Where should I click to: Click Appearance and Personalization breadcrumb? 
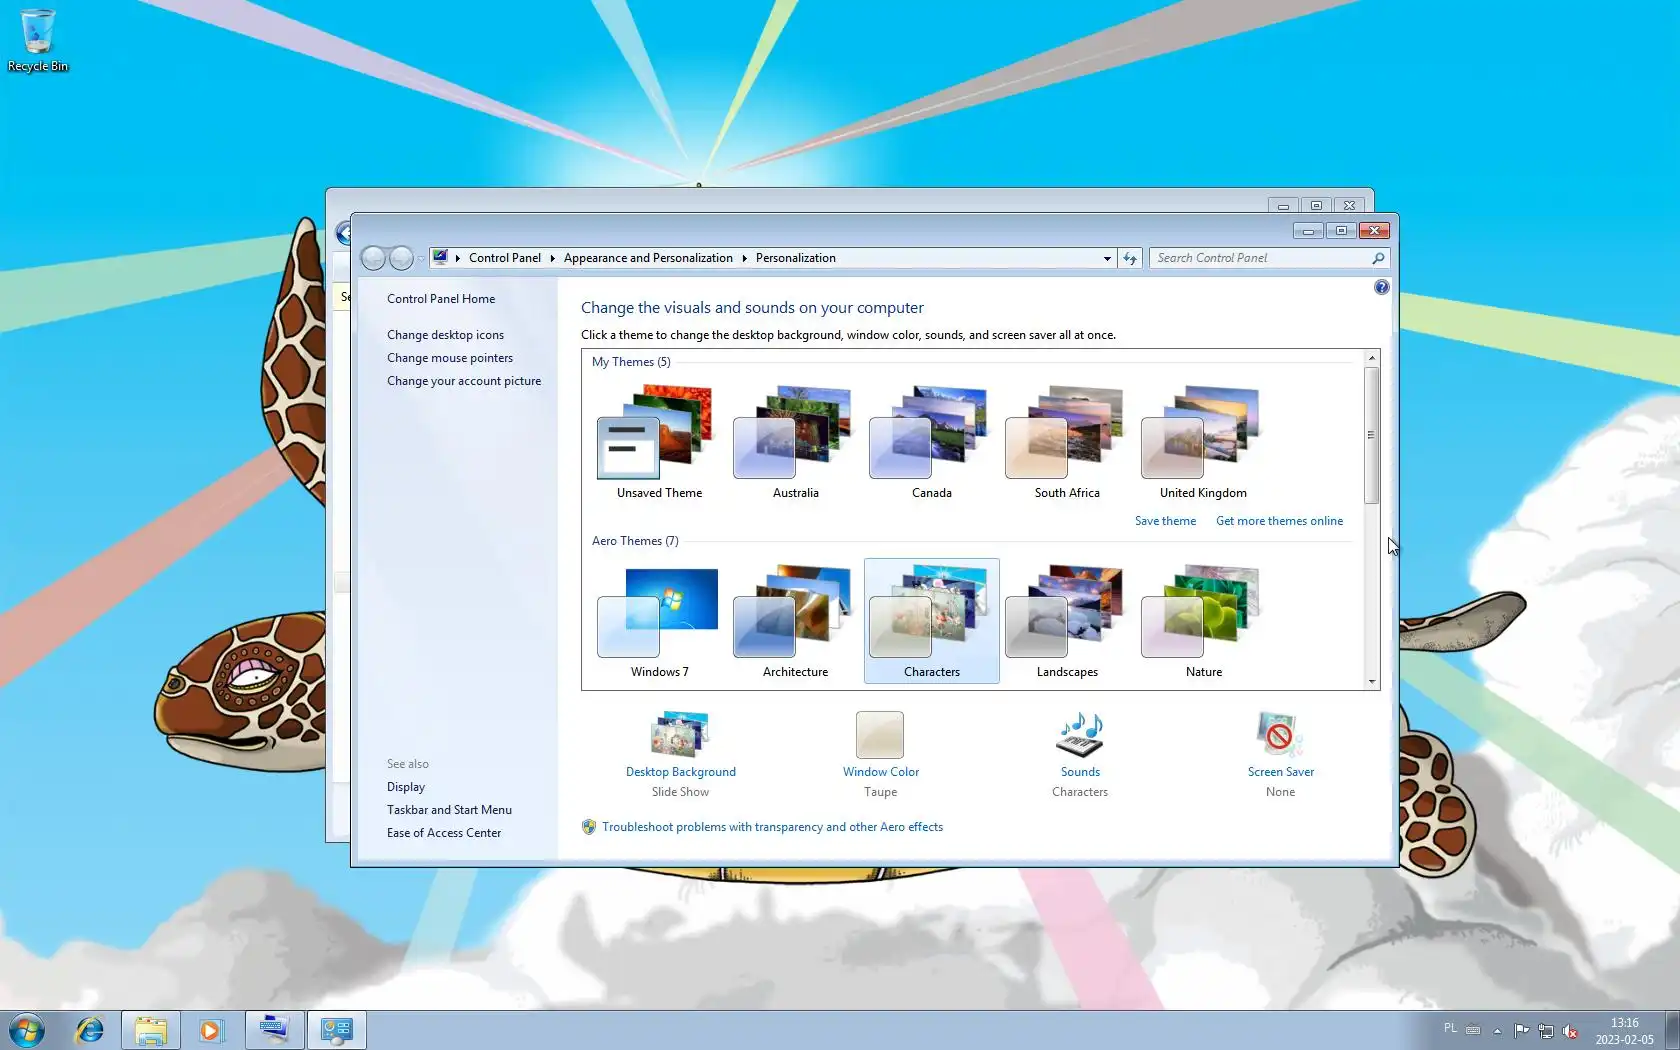(648, 258)
